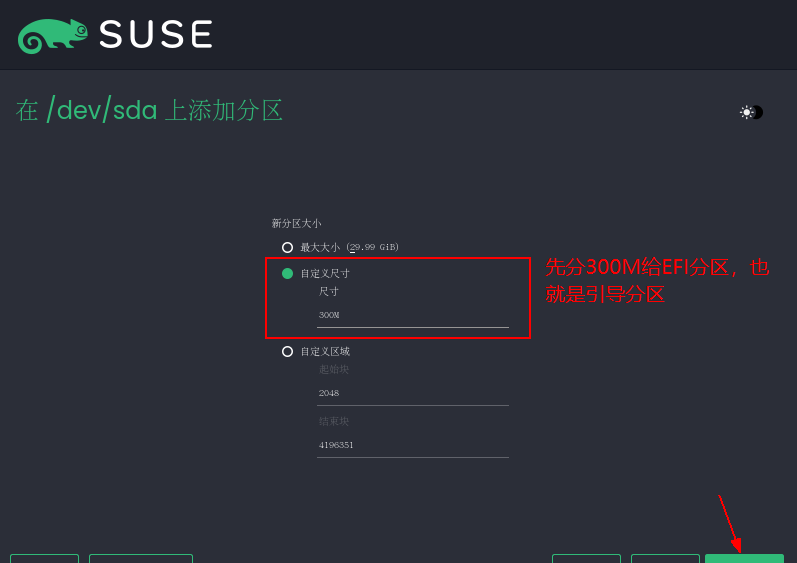
Task: Click the red 先分300M给EFI分区 annotation text
Action: coord(657,280)
